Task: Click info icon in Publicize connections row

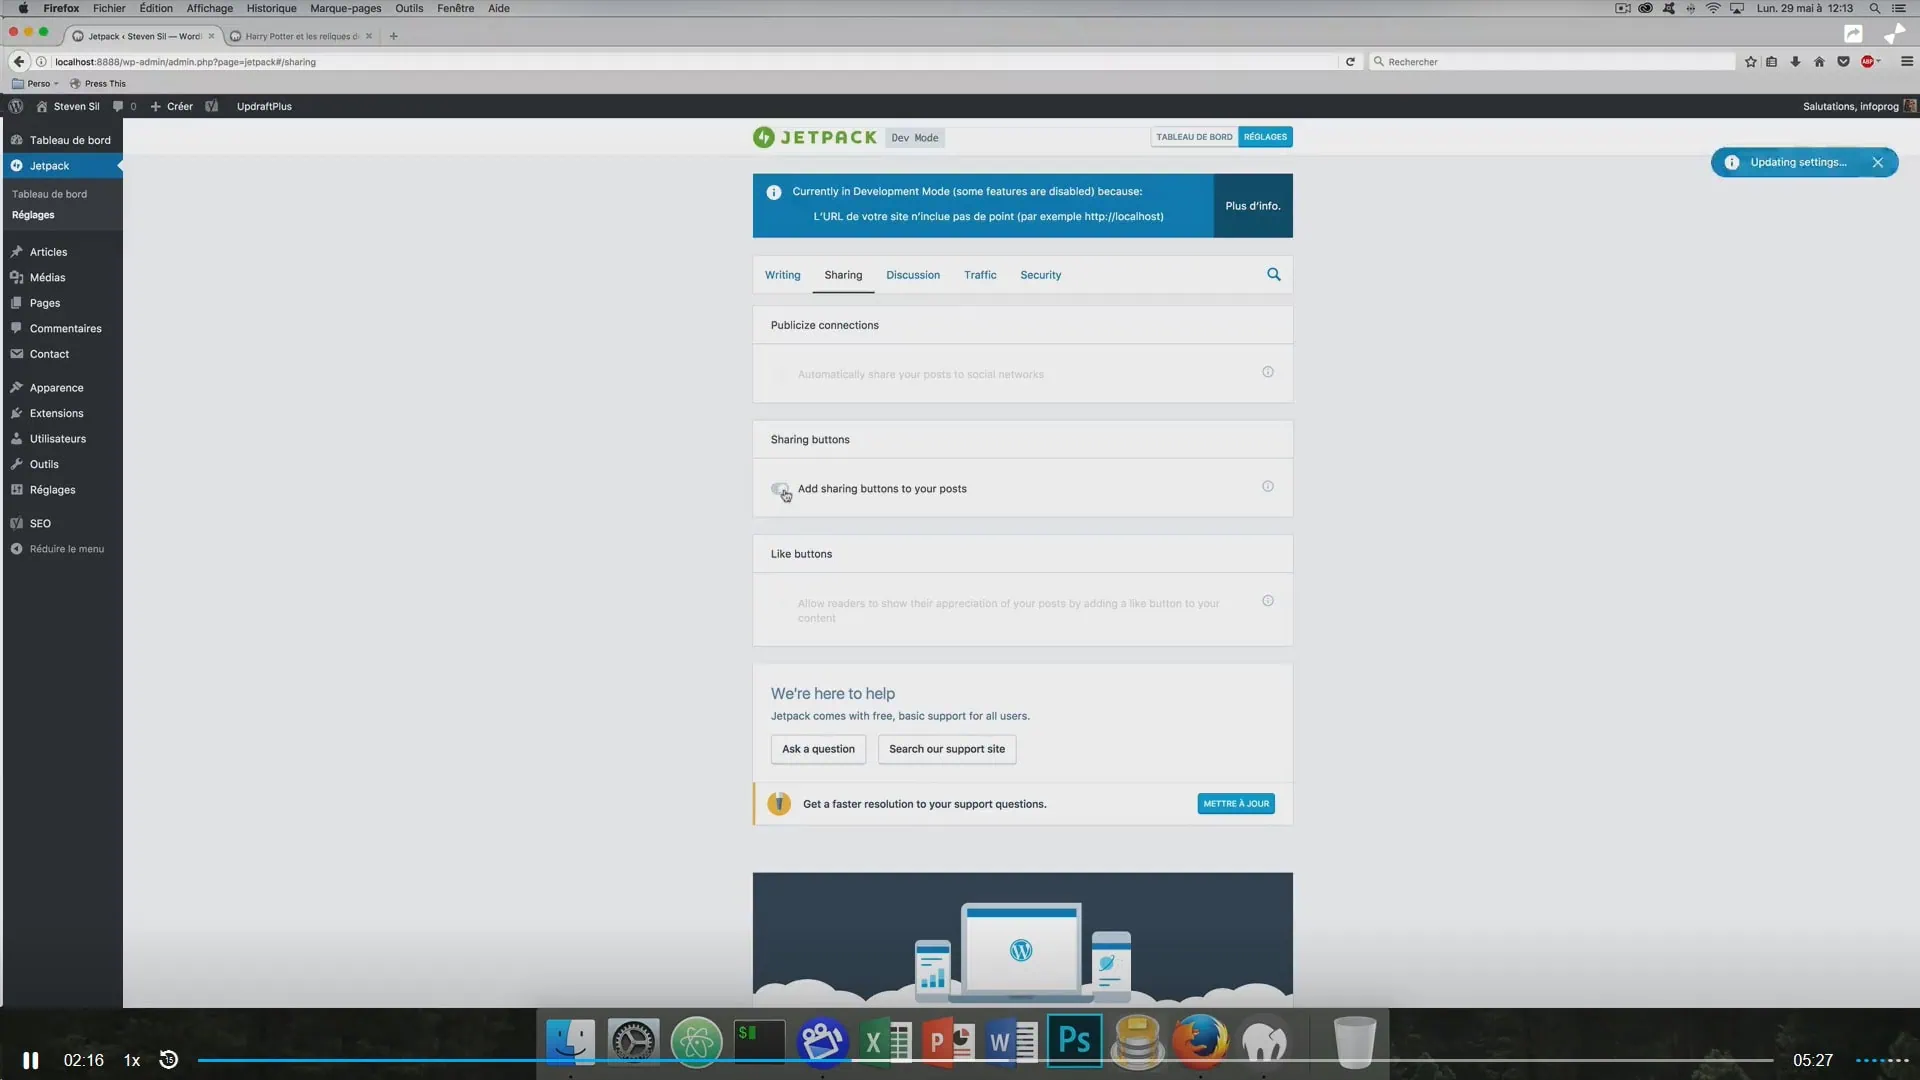Action: [1267, 372]
